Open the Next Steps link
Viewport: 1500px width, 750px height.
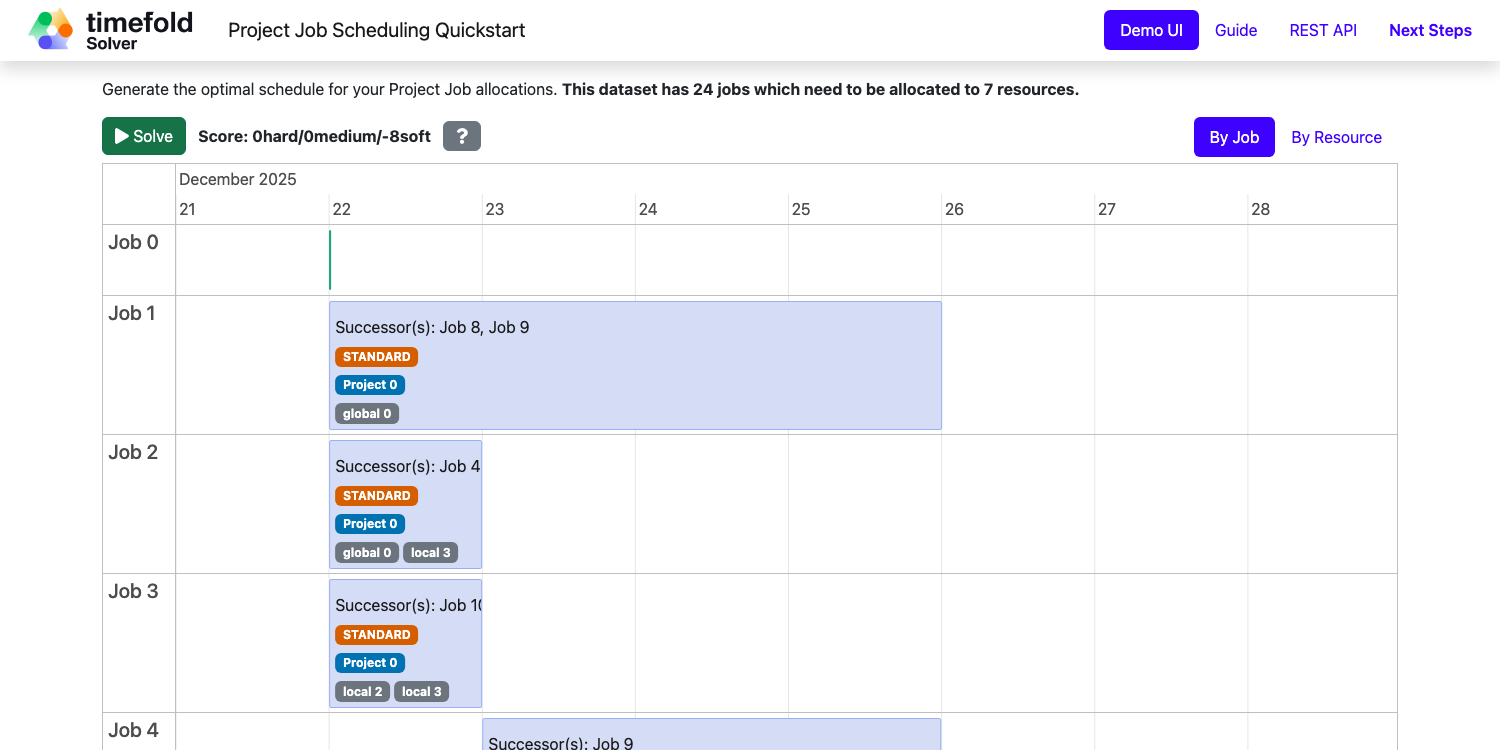tap(1429, 30)
